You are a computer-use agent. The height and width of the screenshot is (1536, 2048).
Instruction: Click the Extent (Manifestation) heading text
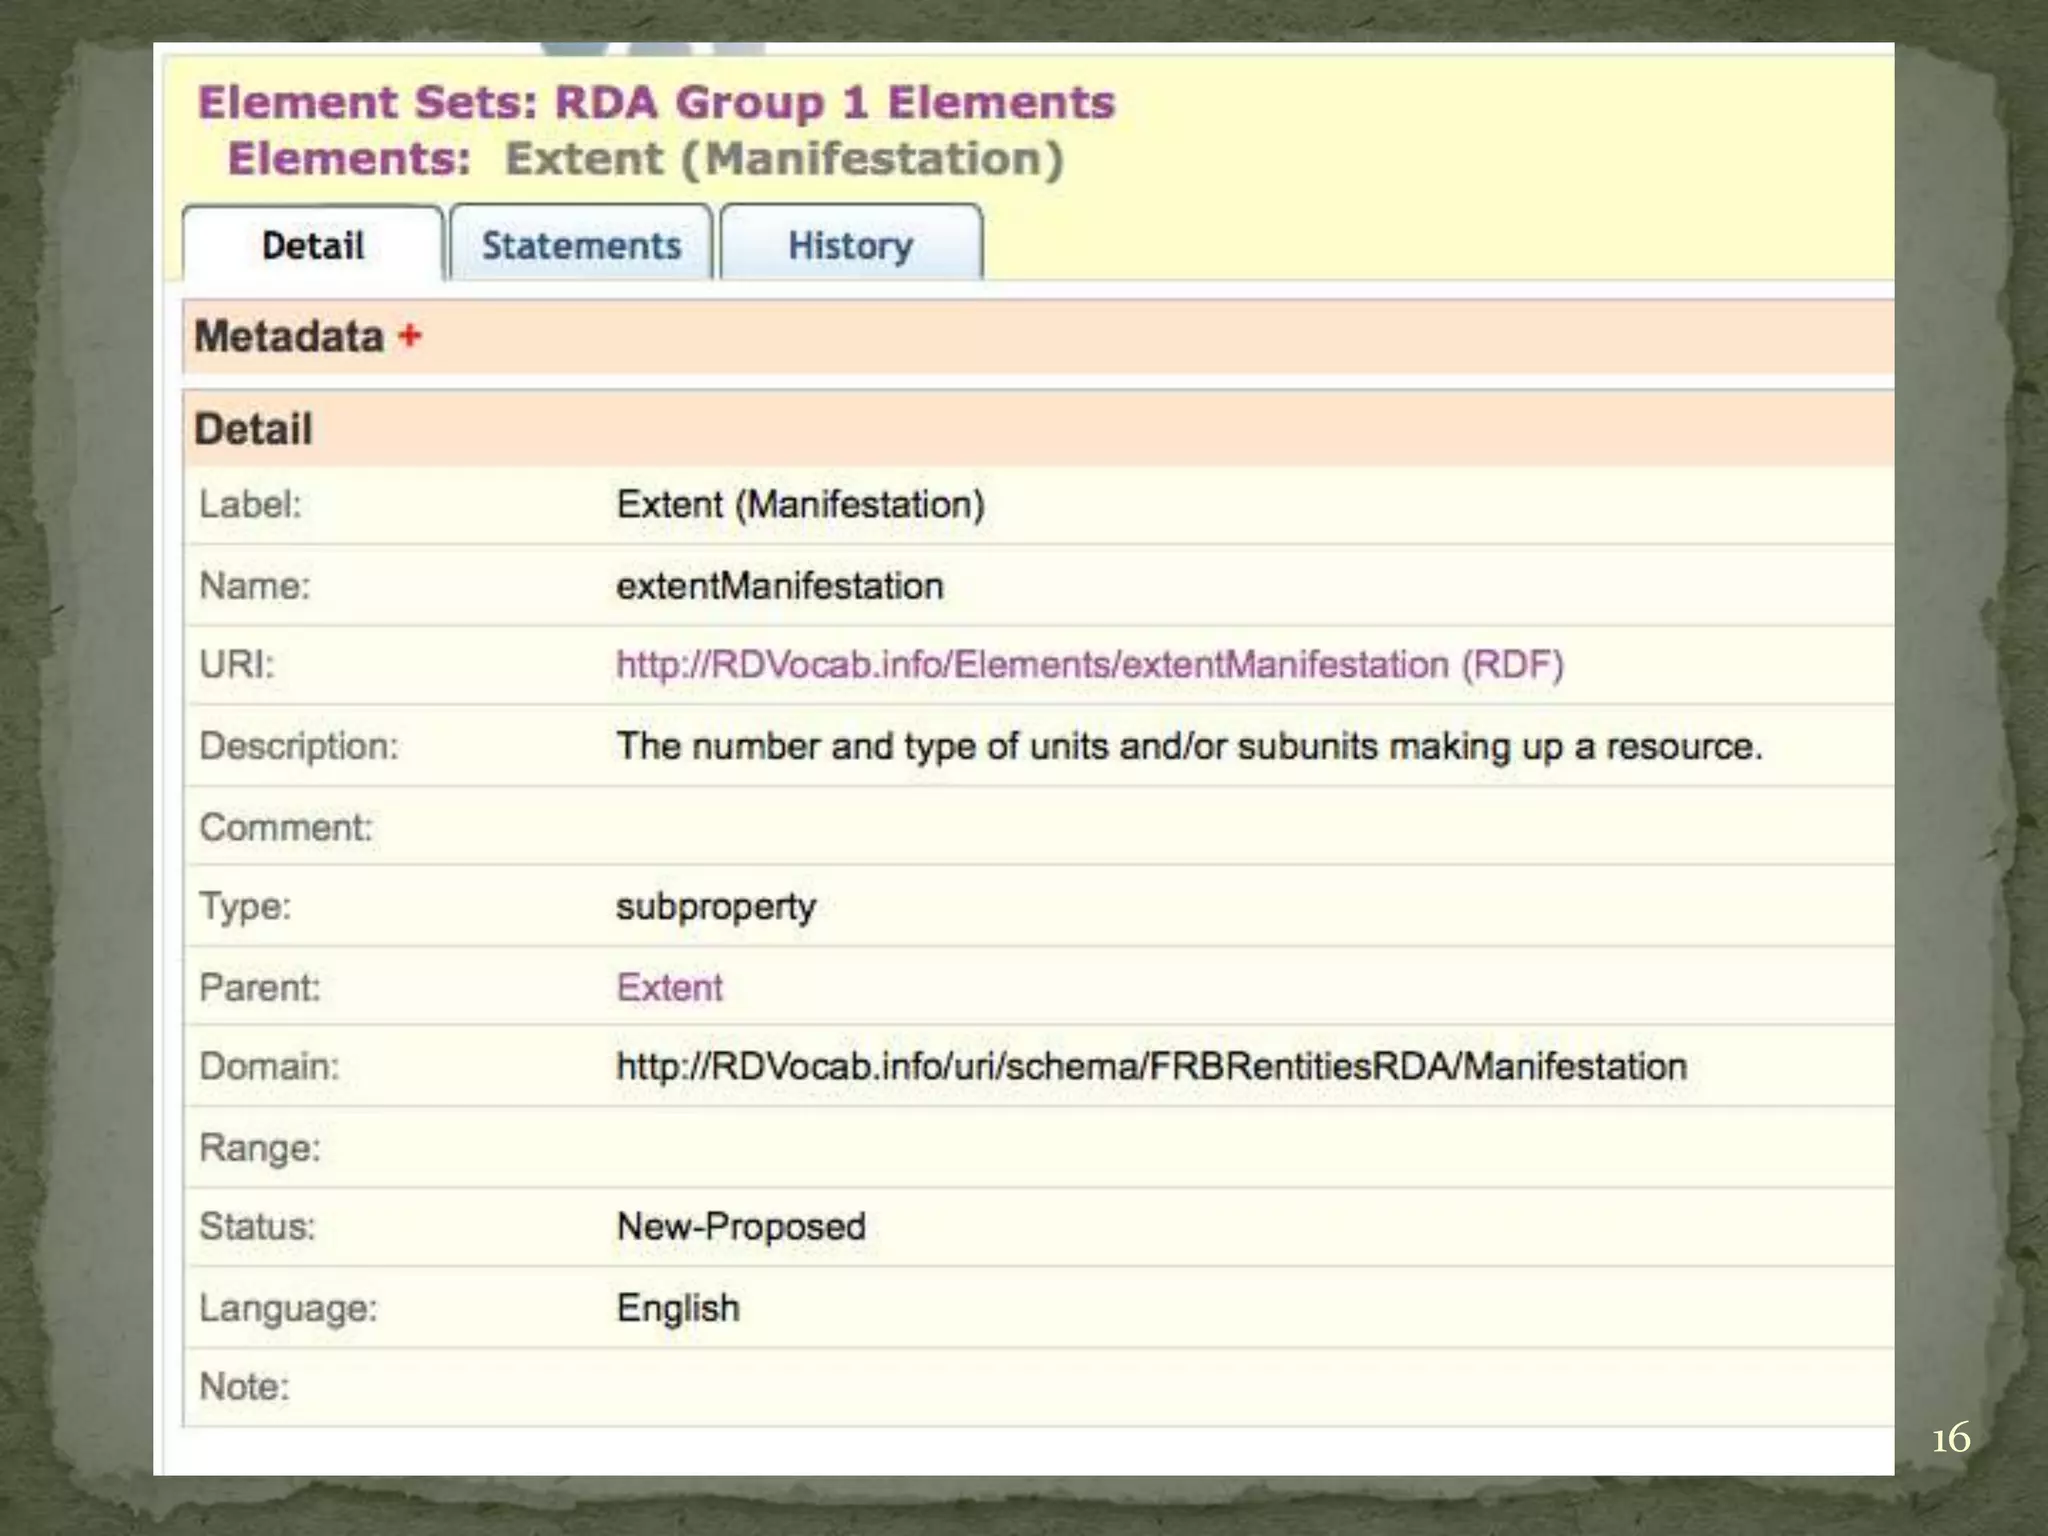[784, 159]
